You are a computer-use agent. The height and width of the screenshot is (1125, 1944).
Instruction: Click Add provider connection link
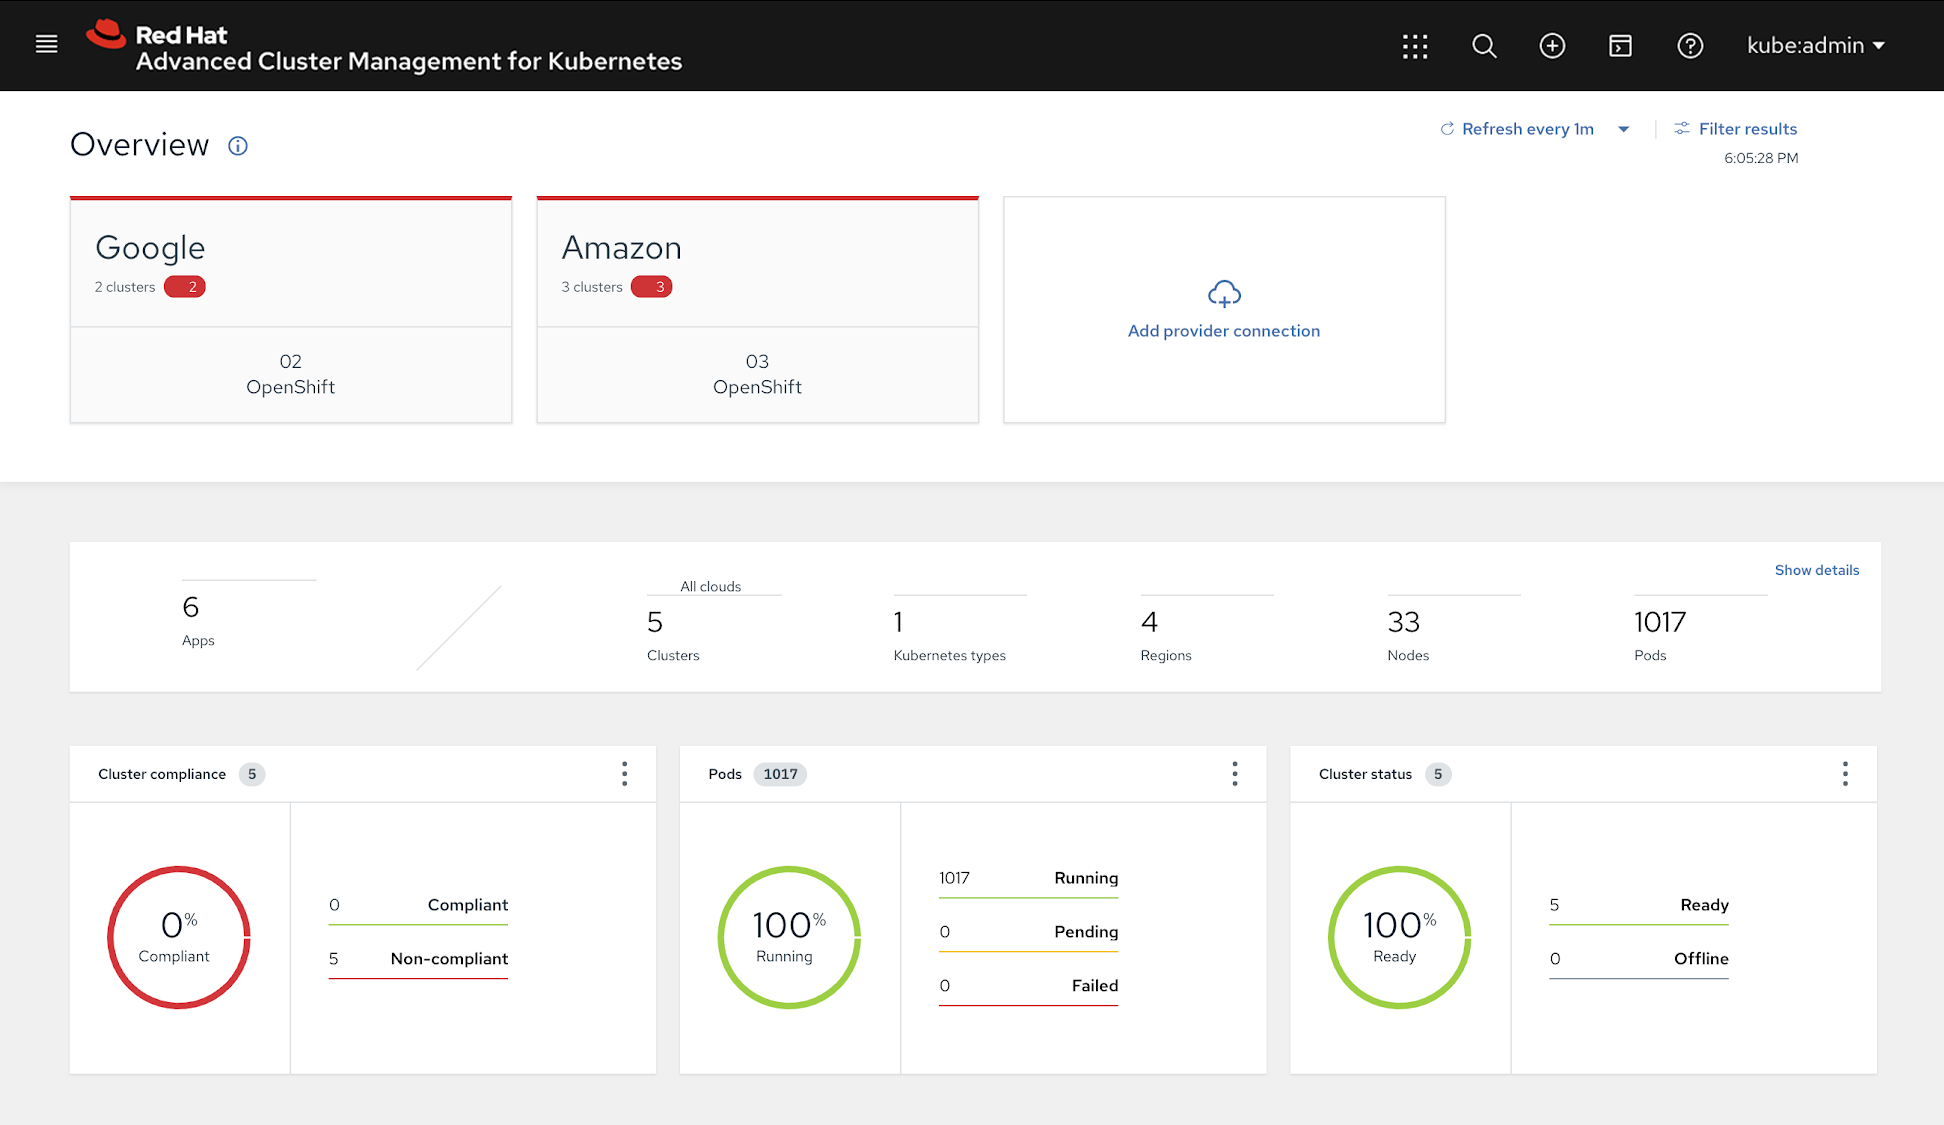coord(1223,331)
